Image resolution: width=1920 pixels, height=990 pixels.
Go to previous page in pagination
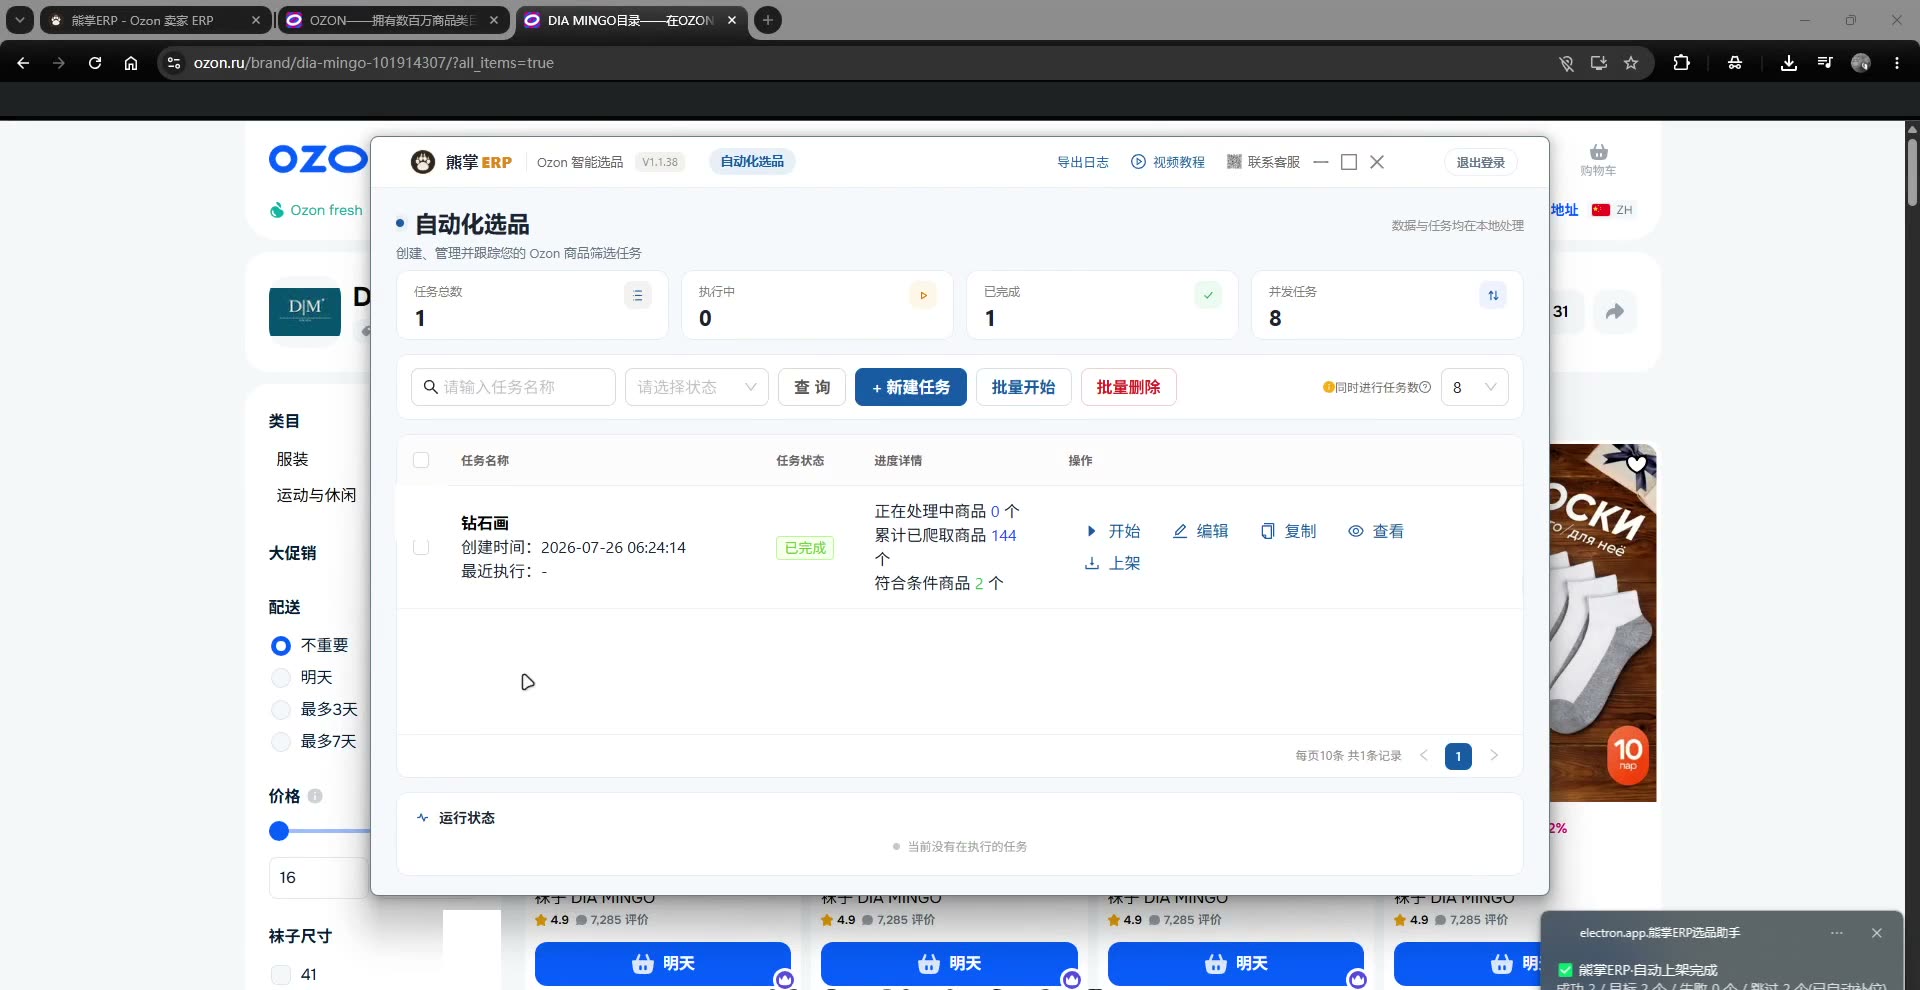1424,755
